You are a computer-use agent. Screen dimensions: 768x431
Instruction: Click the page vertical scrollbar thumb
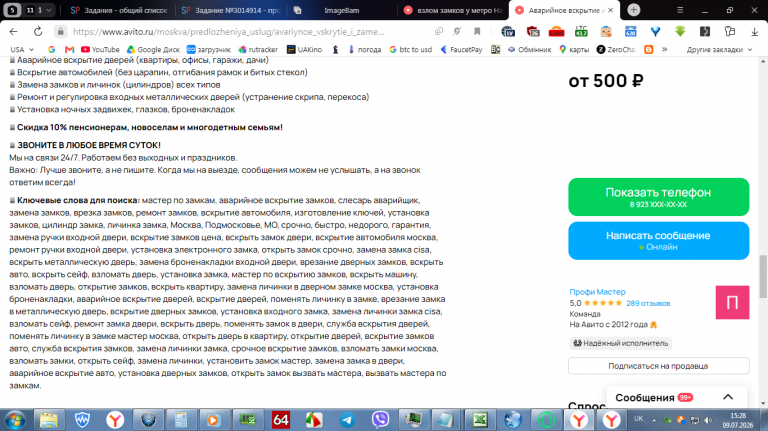[763, 276]
